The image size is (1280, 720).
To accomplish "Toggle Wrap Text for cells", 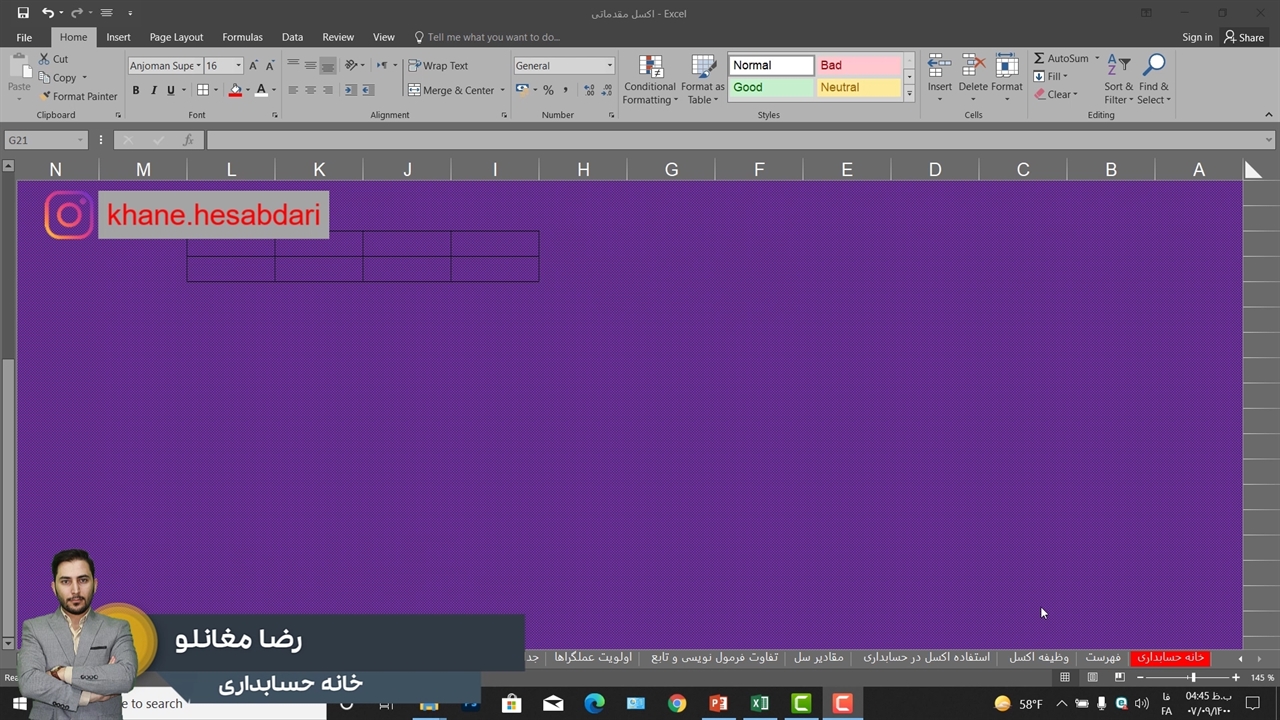I will [x=438, y=66].
